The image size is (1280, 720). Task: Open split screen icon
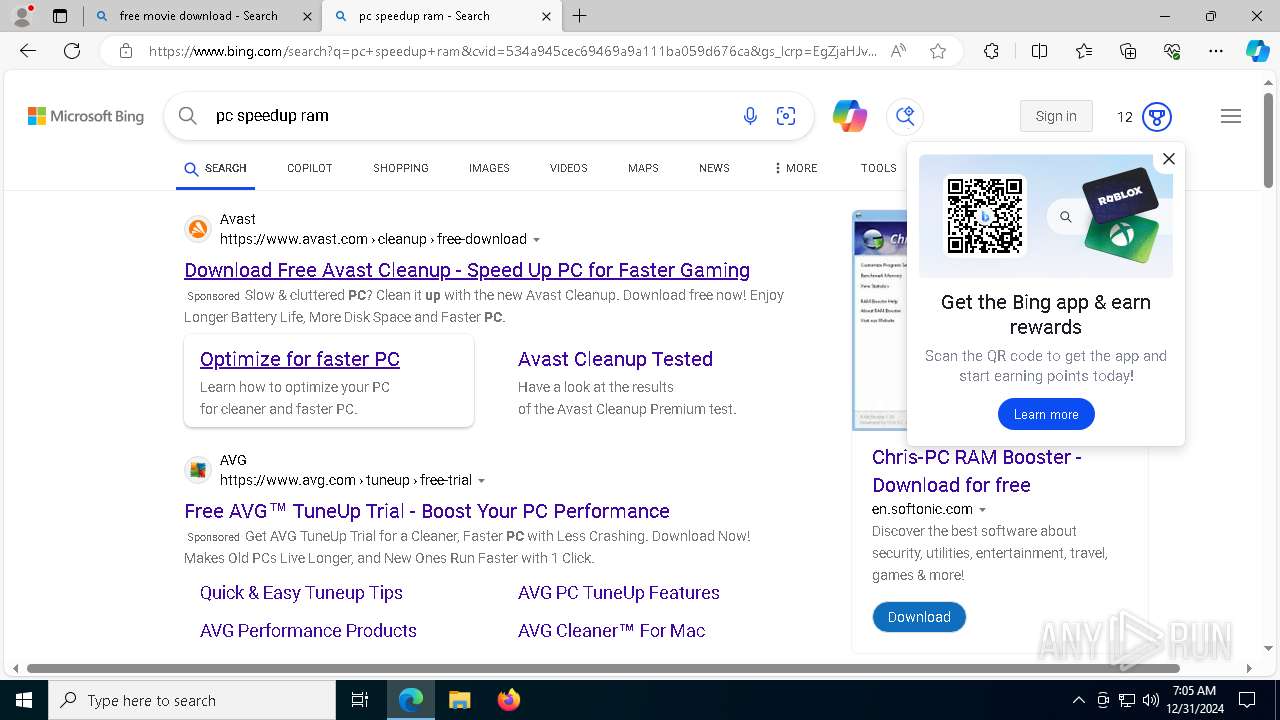coord(1039,51)
